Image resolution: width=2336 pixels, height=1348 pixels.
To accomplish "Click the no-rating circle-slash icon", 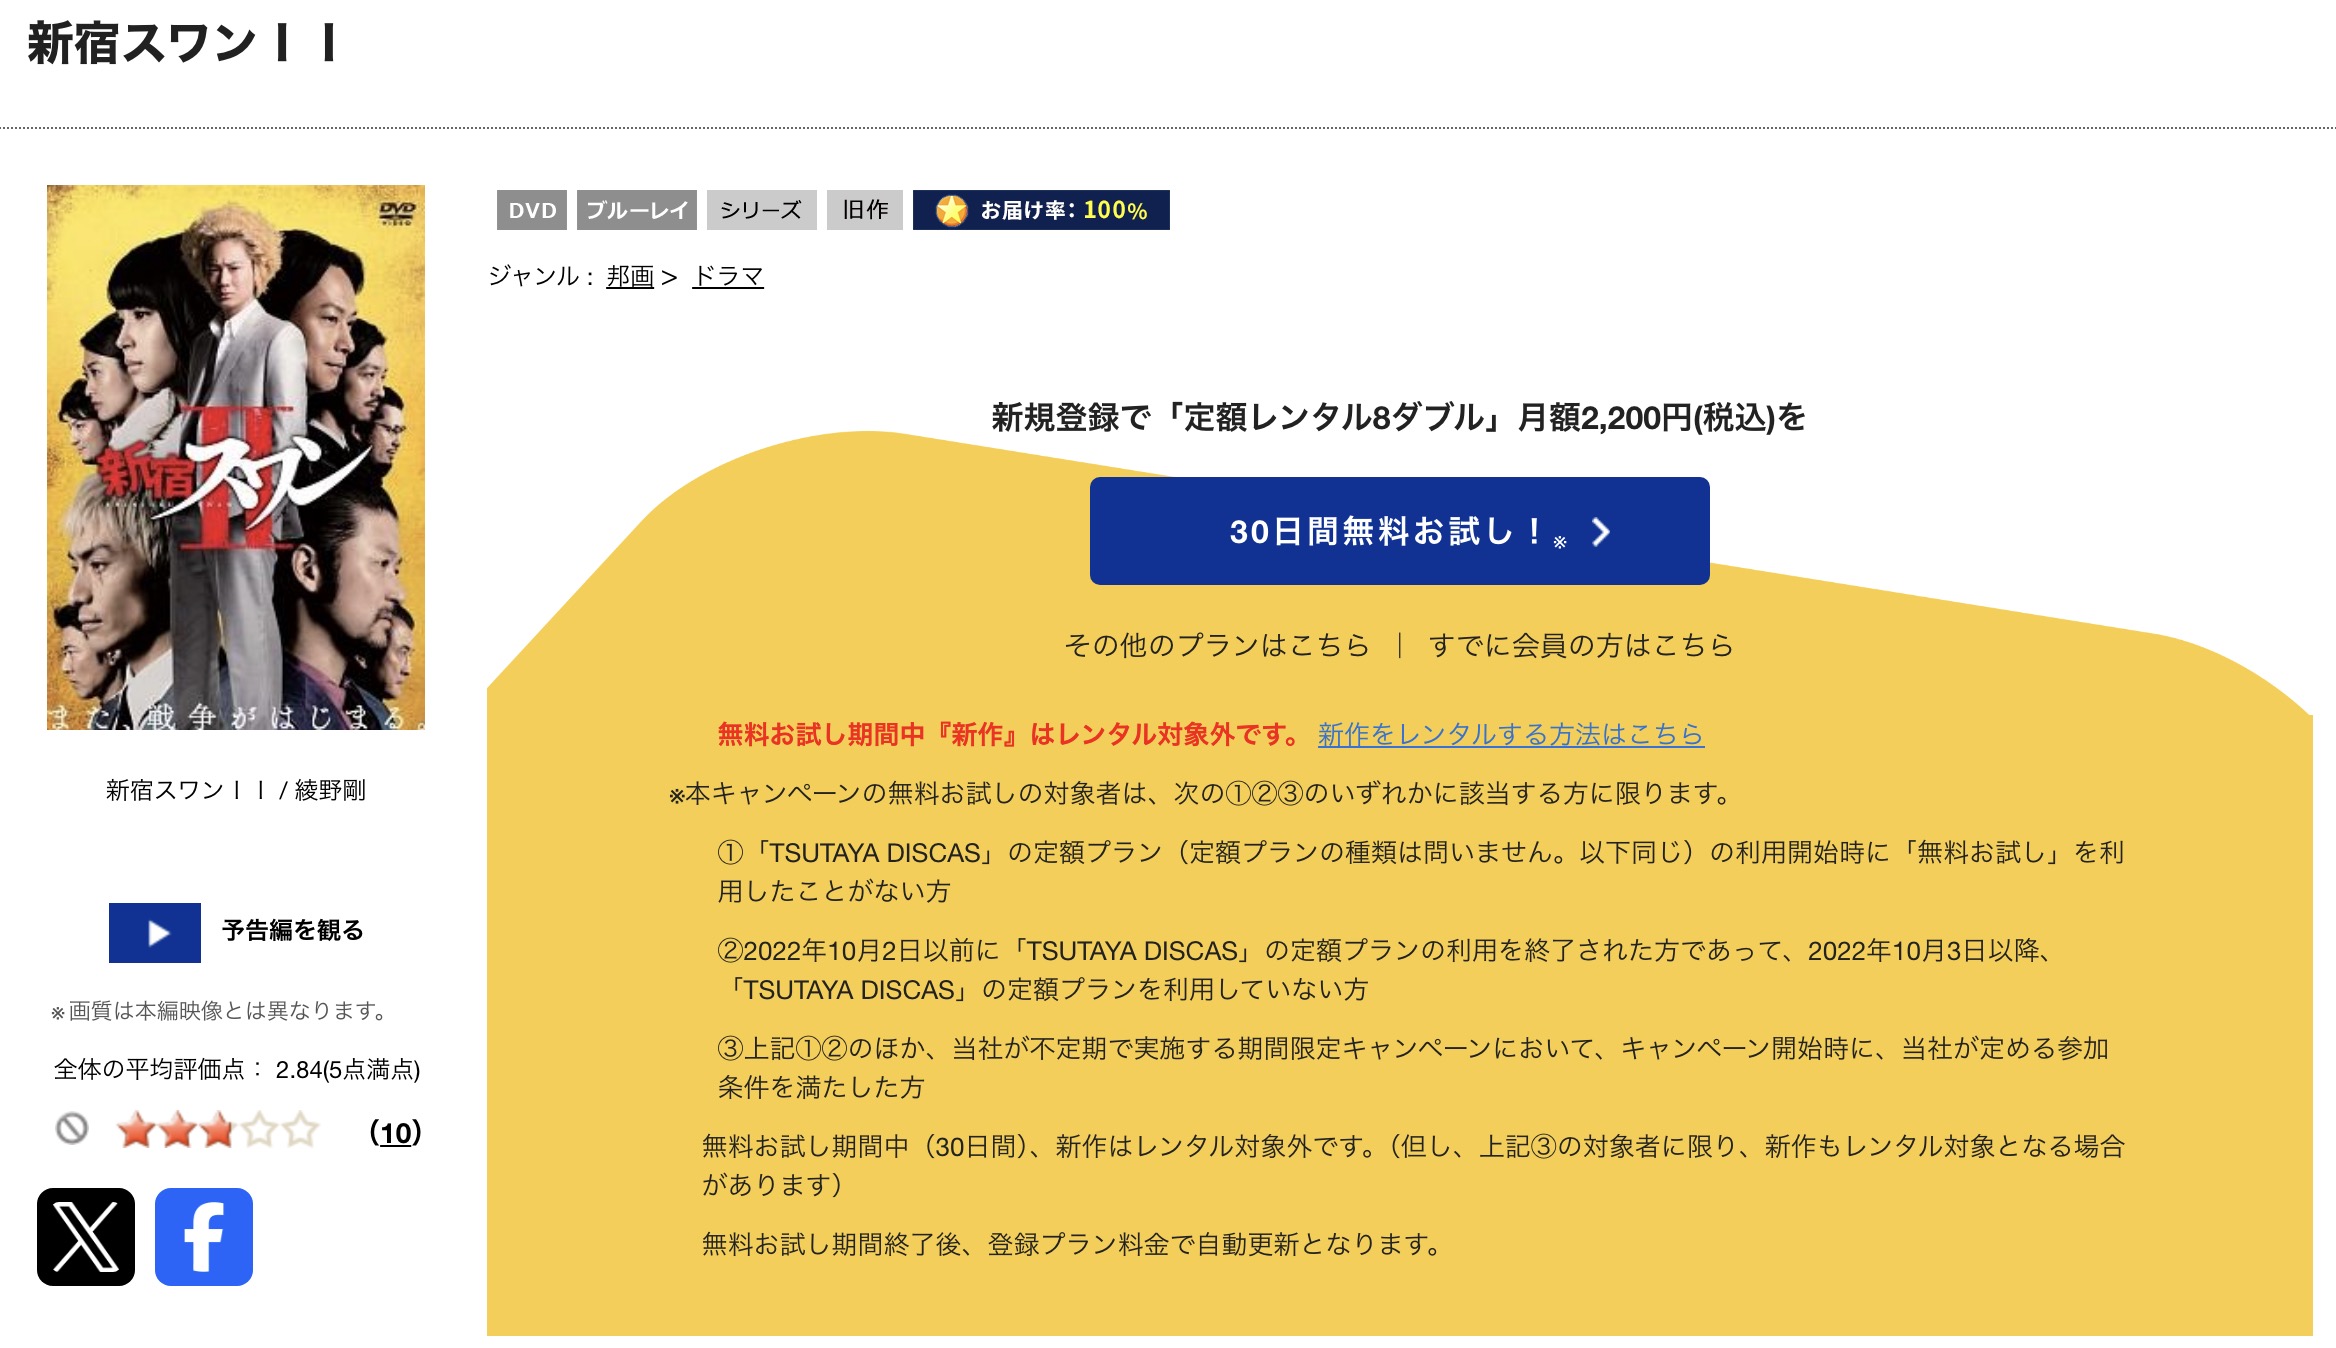I will (x=72, y=1129).
